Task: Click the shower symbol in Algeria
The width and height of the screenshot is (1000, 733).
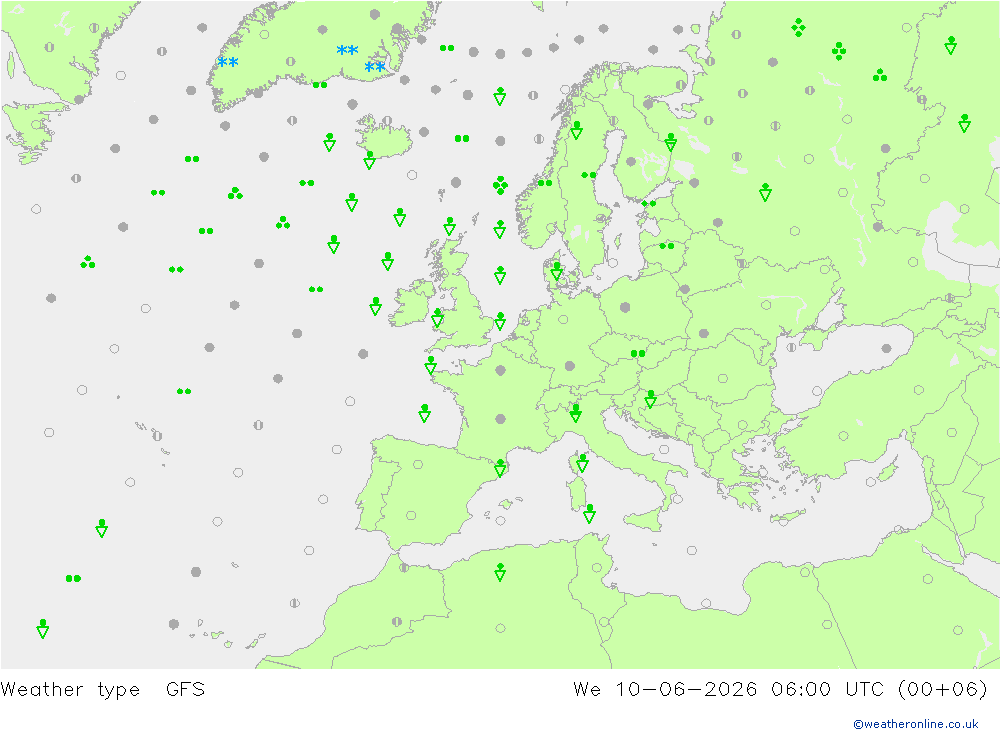Action: click(x=501, y=572)
